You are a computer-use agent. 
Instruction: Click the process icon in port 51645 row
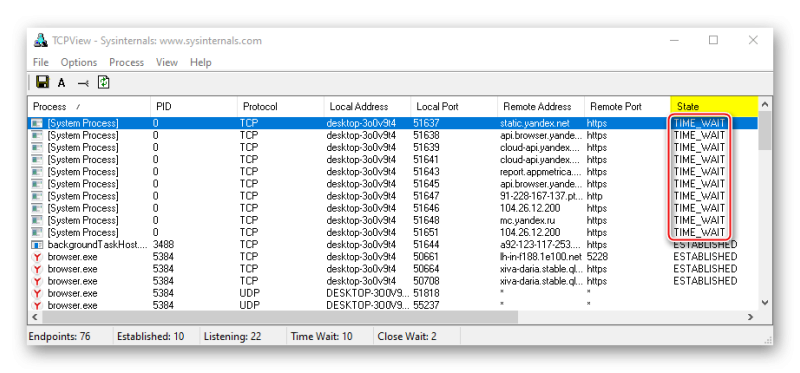click(x=37, y=184)
